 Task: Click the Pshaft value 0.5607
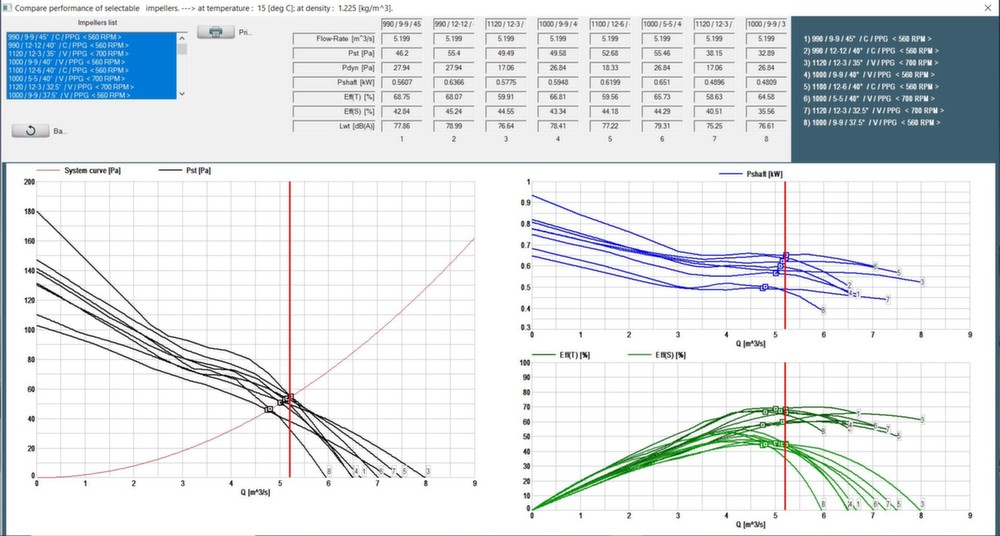[x=402, y=83]
